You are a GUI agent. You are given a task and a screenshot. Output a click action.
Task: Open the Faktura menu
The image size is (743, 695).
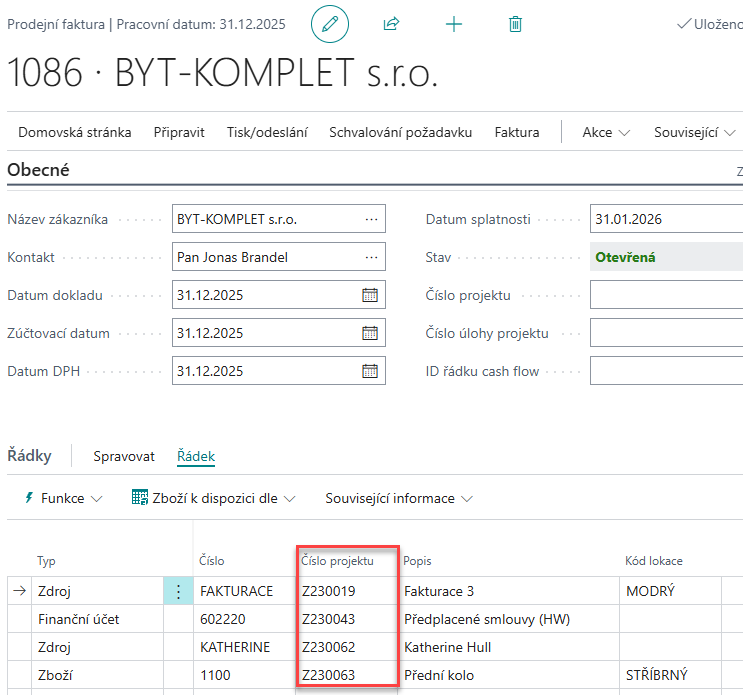tap(517, 132)
